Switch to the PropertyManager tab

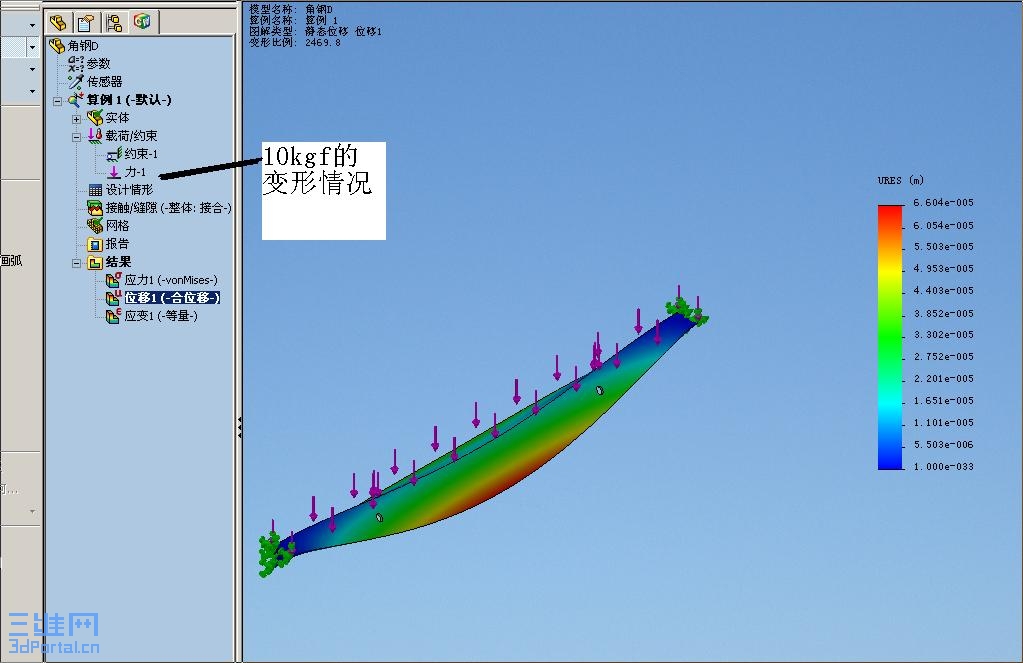[85, 23]
